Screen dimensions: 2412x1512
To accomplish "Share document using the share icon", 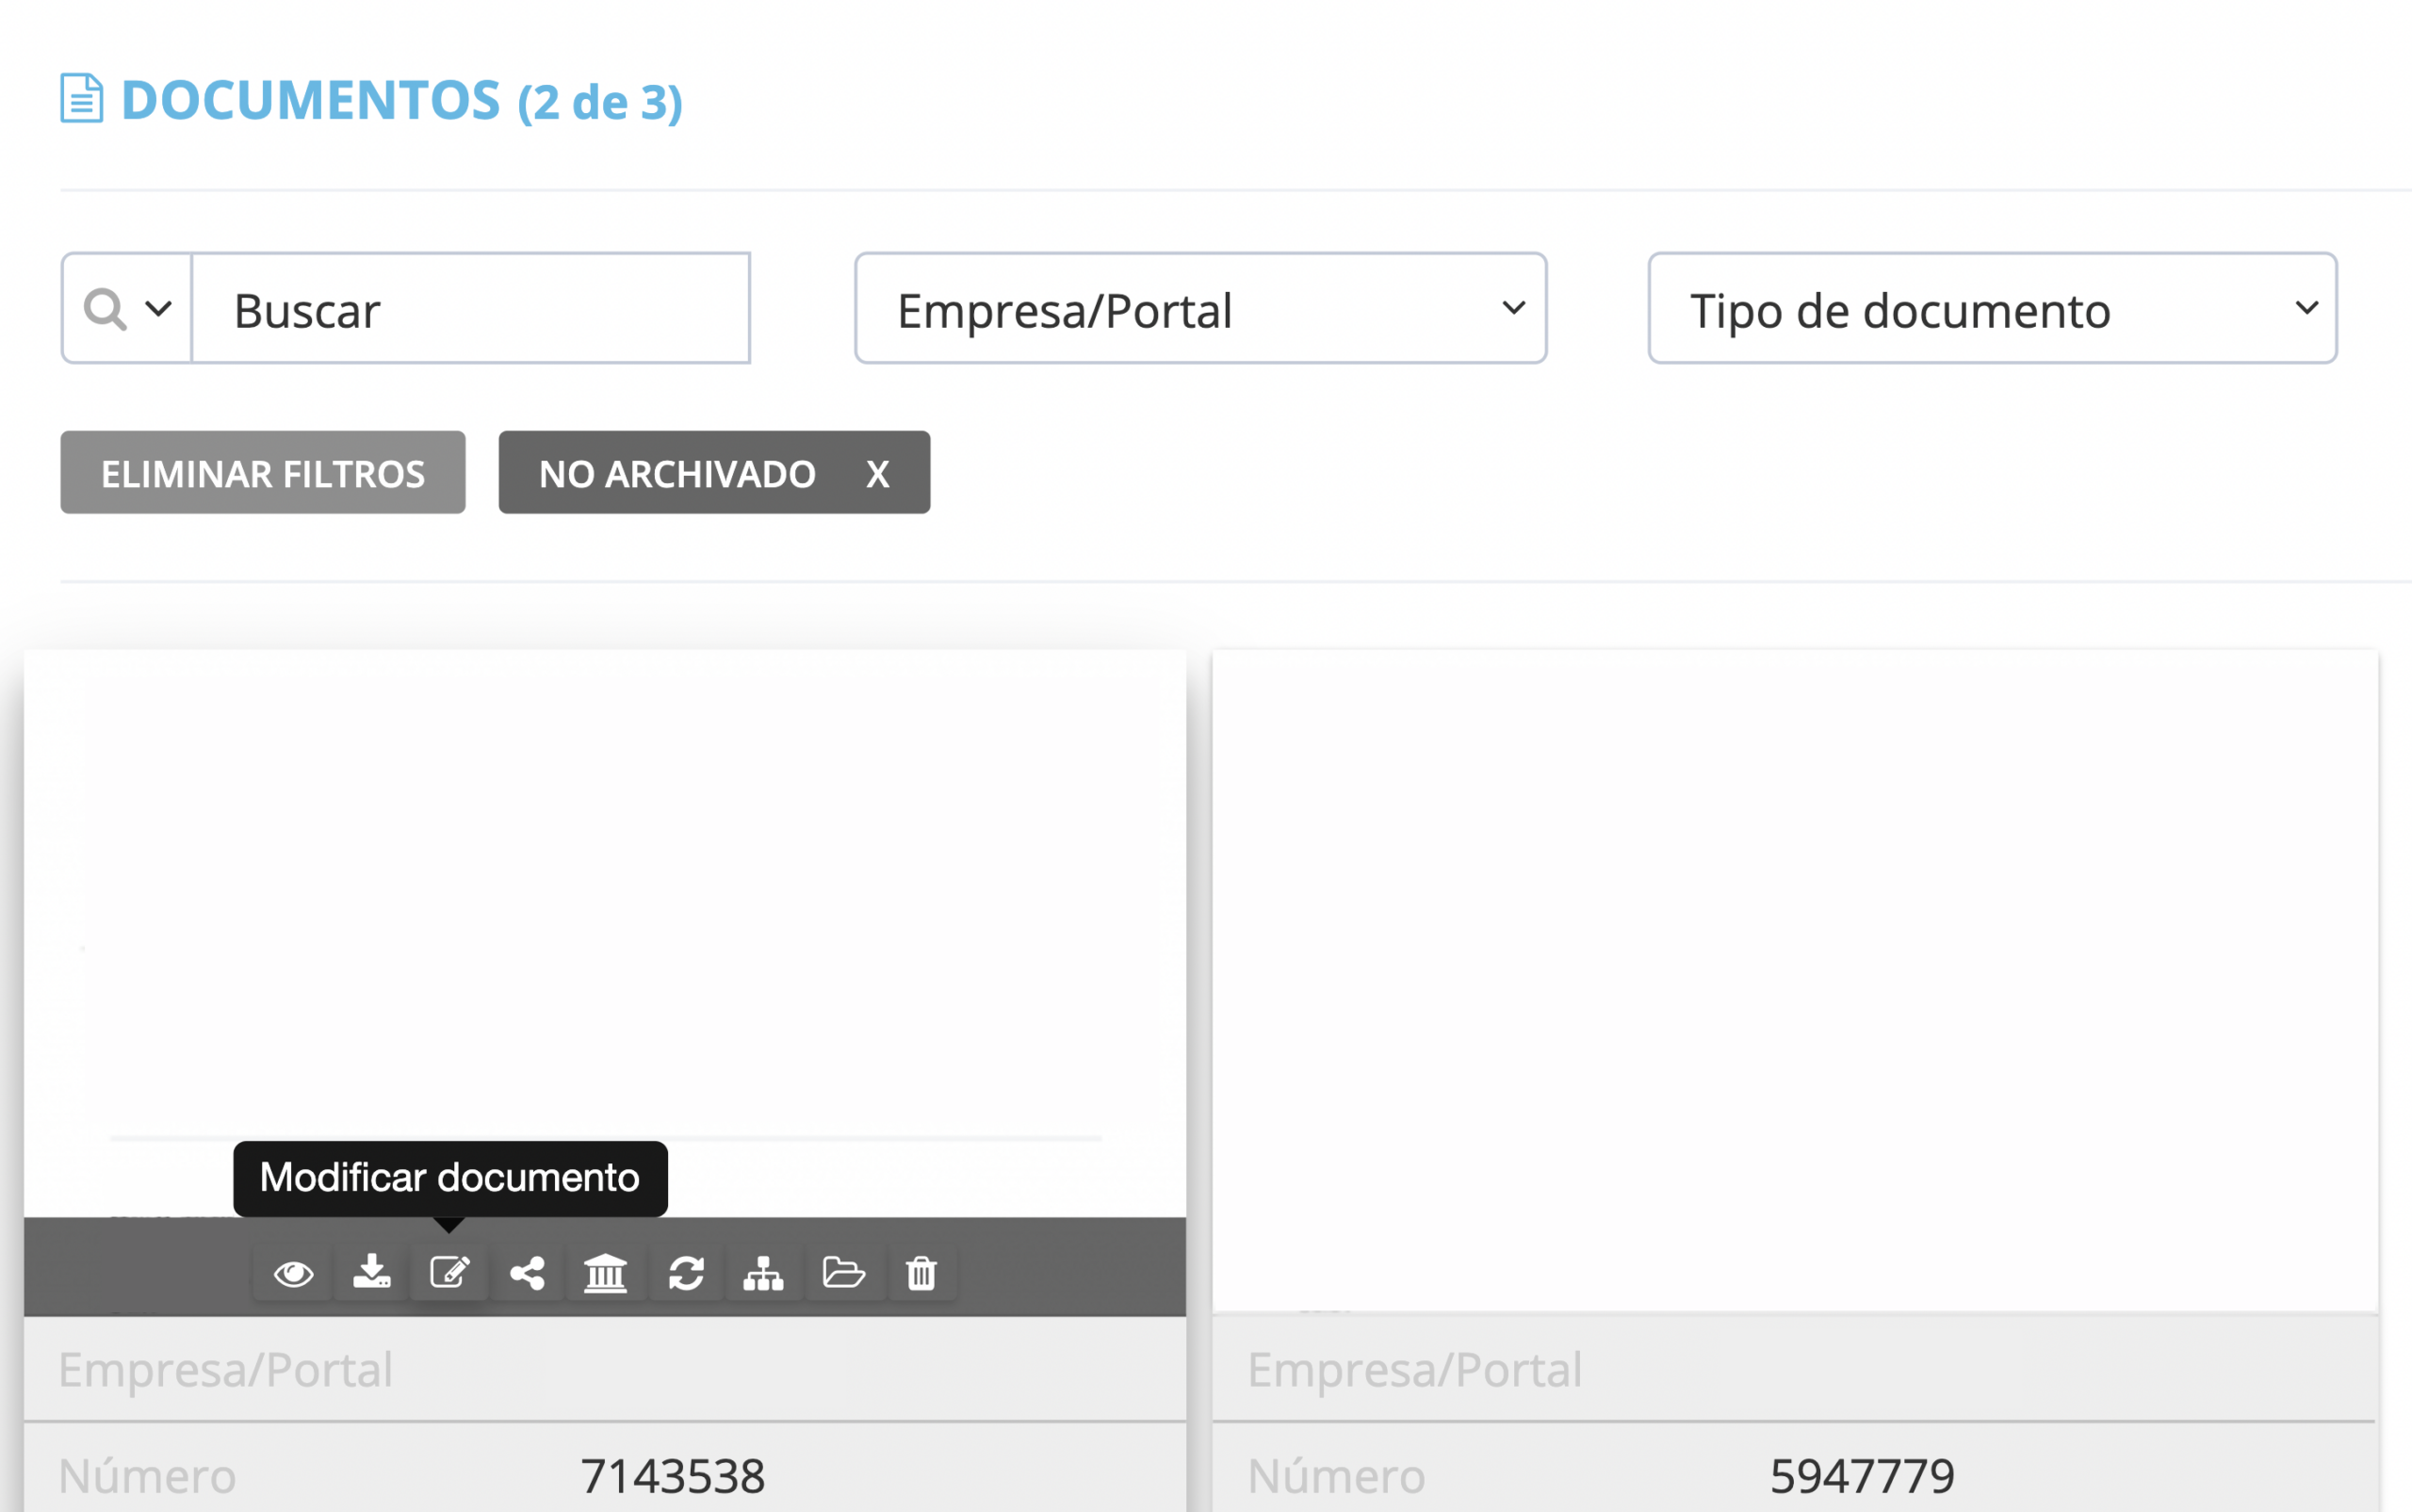I will point(527,1273).
